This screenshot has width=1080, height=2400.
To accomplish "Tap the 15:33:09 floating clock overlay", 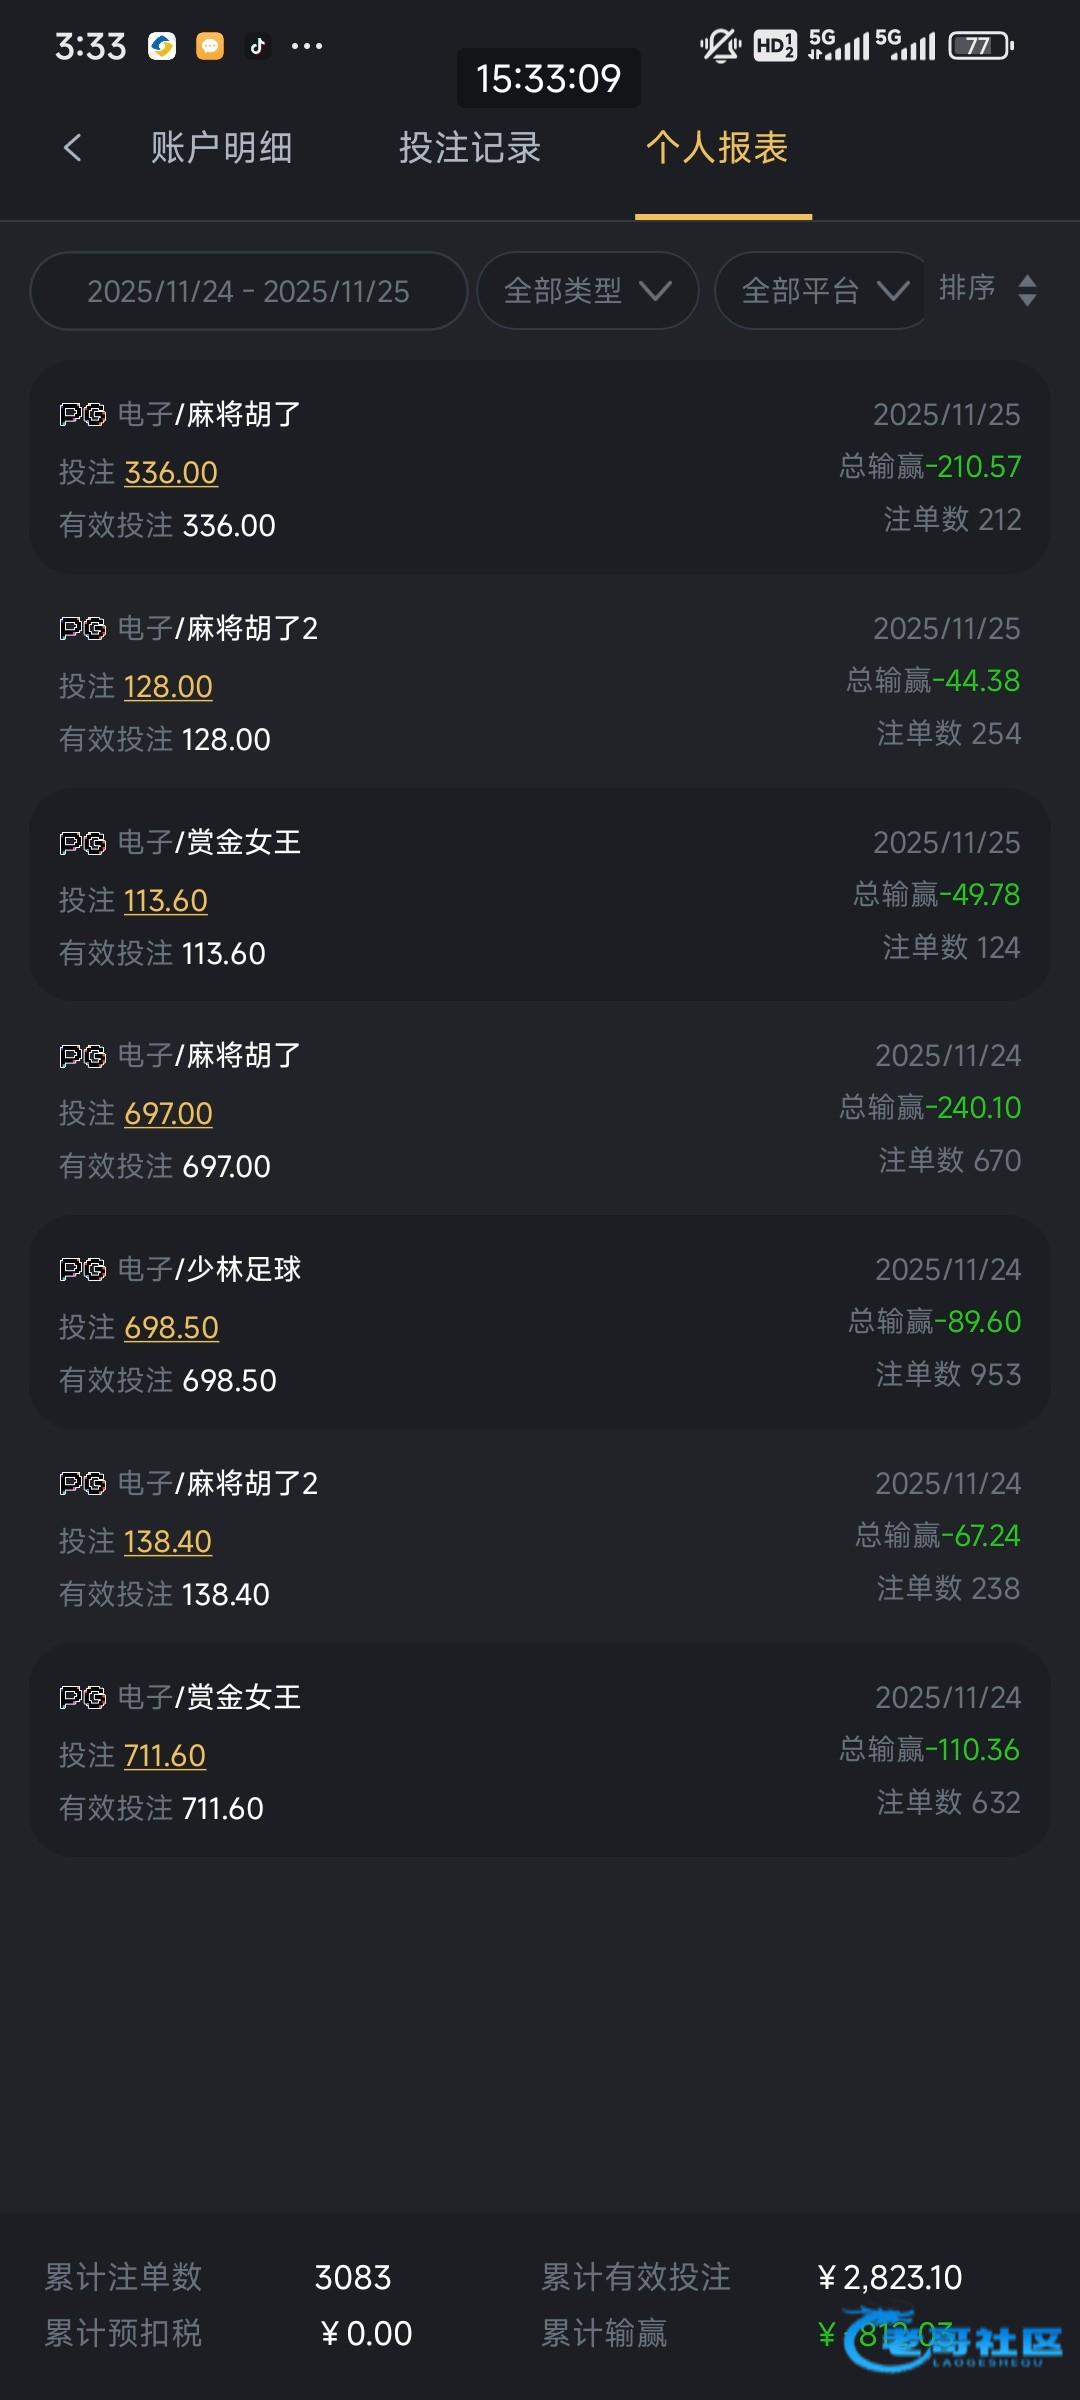I will [548, 78].
